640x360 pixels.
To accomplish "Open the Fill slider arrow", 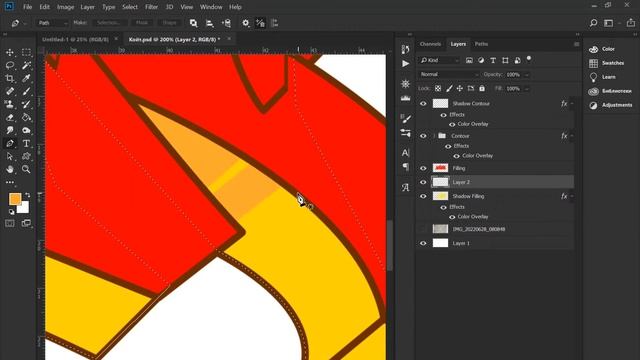I will (527, 89).
